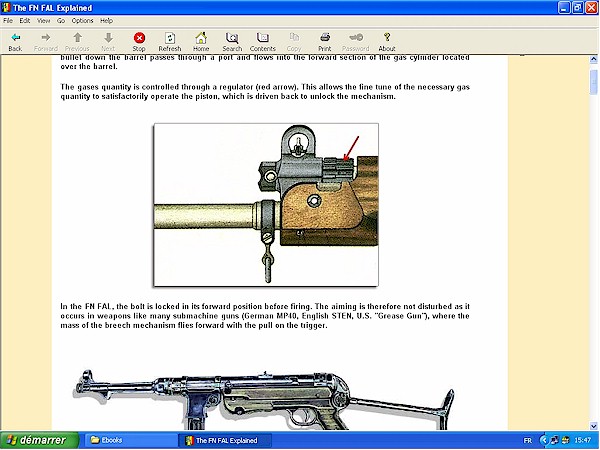
Task: Open the Edit menu
Action: click(x=25, y=21)
